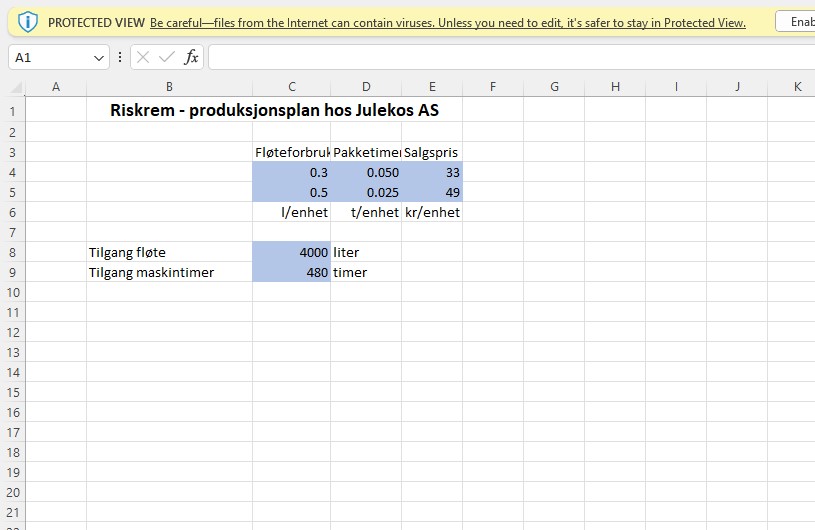This screenshot has width=815, height=530.
Task: Click cell with value 0.3
Action: [292, 172]
